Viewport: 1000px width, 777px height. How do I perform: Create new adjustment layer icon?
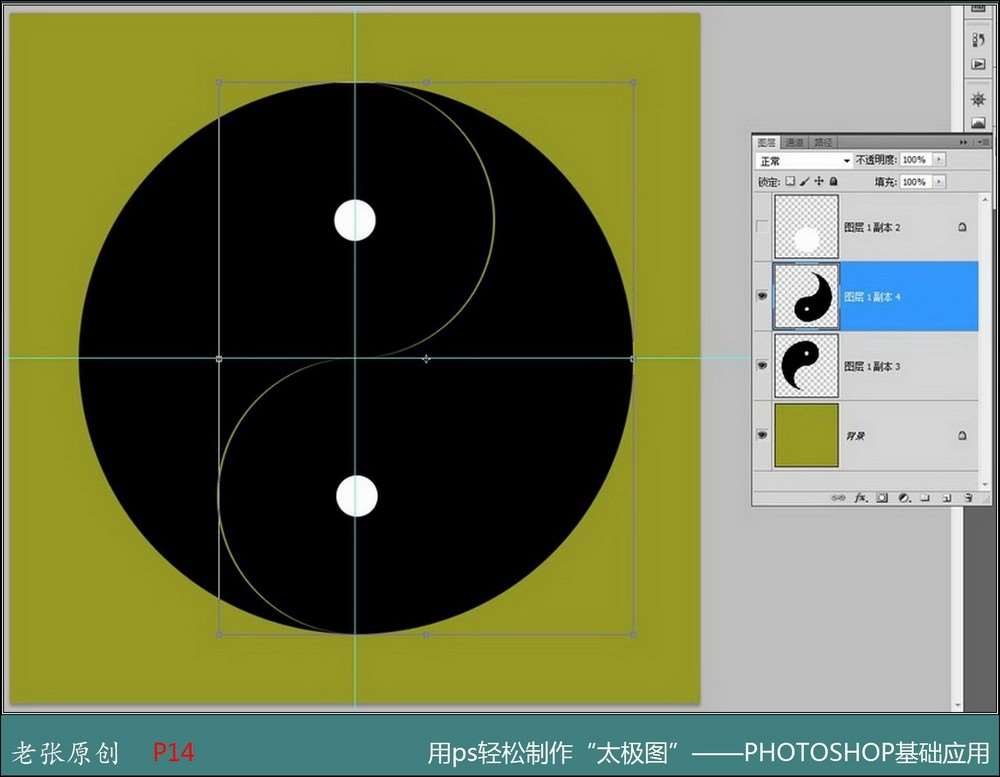click(x=904, y=497)
